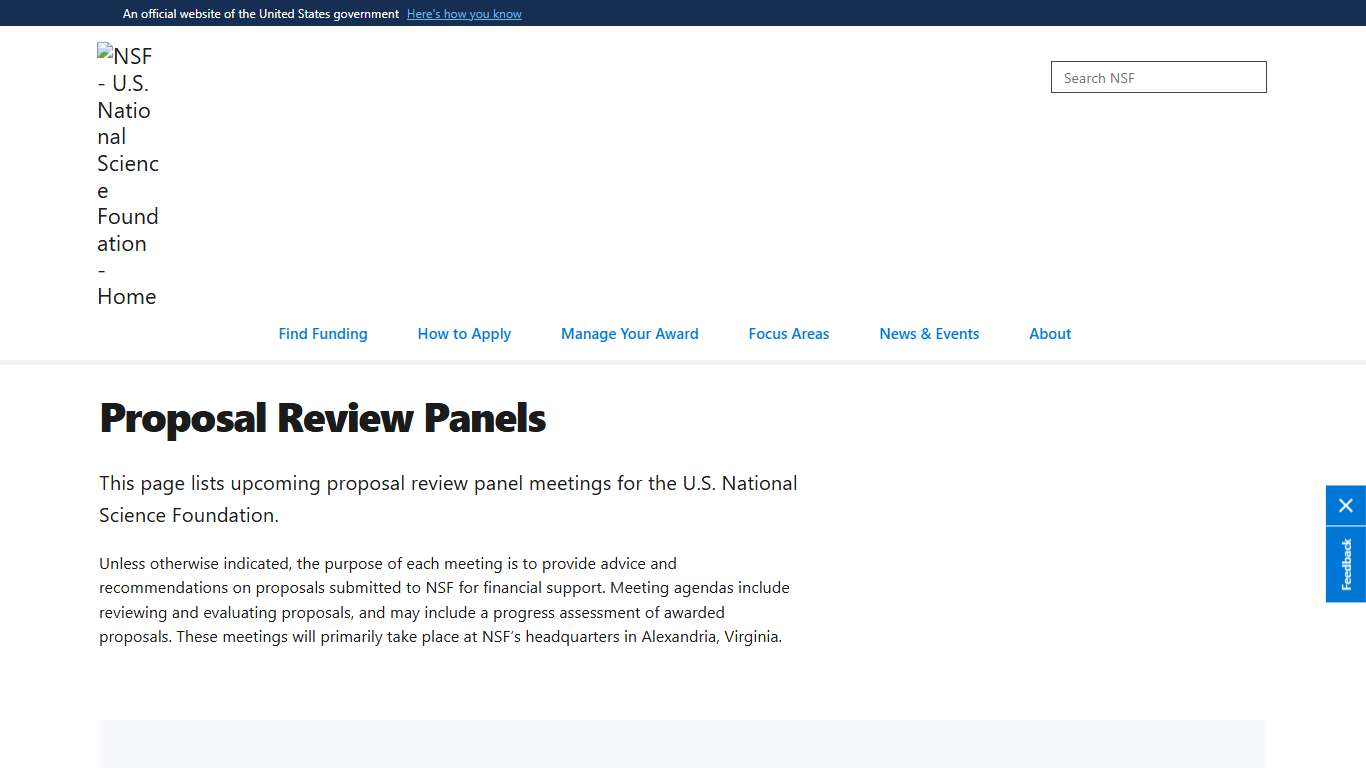Viewport: 1366px width, 768px height.
Task: Click the official government banner notice
Action: 260,13
